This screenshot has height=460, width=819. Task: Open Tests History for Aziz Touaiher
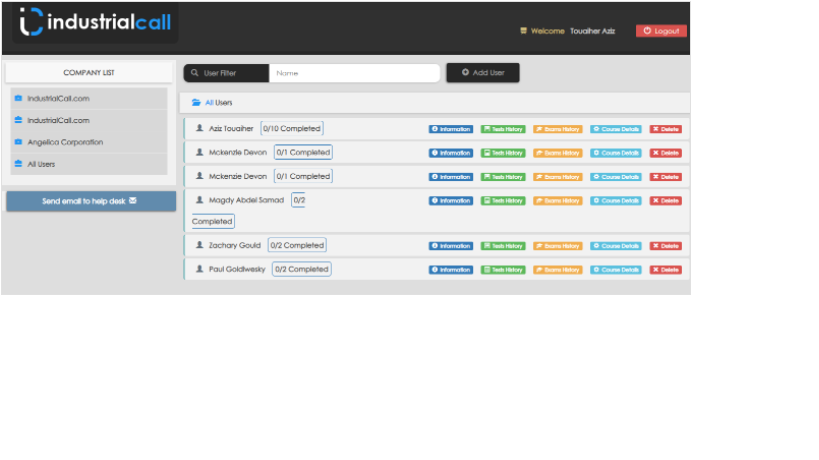pyautogui.click(x=503, y=129)
